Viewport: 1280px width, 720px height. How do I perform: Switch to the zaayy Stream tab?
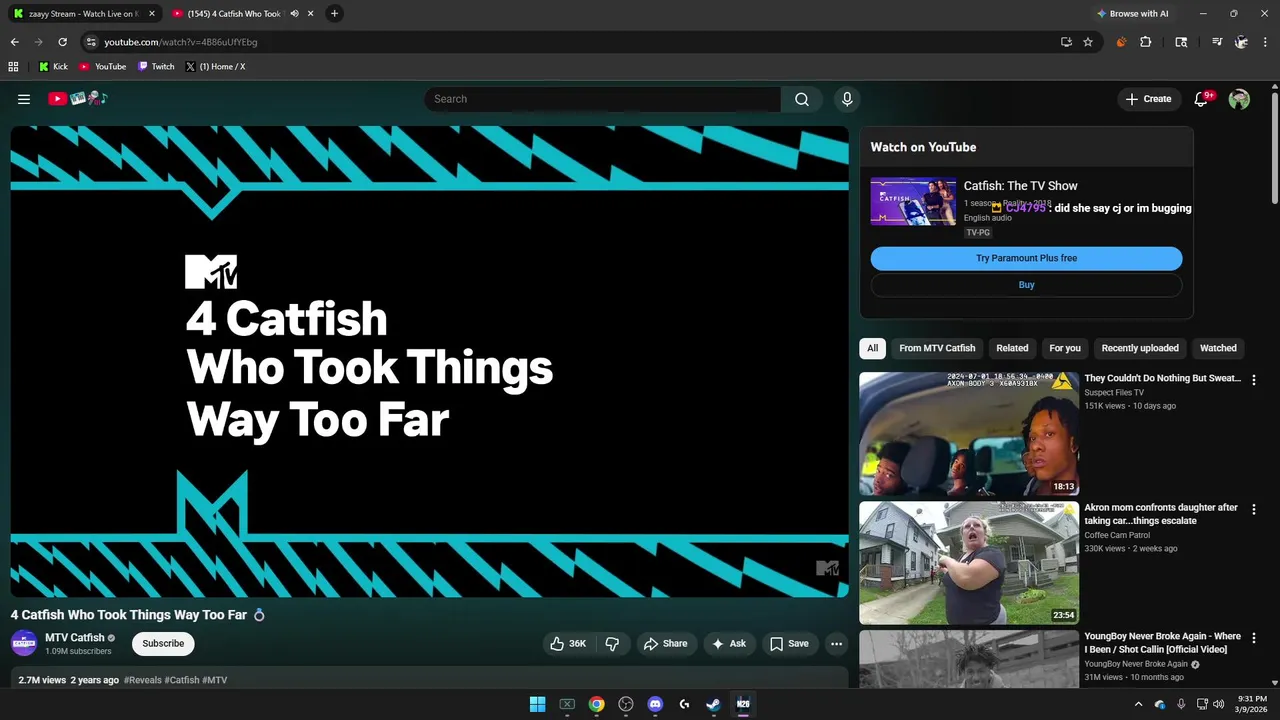click(83, 14)
